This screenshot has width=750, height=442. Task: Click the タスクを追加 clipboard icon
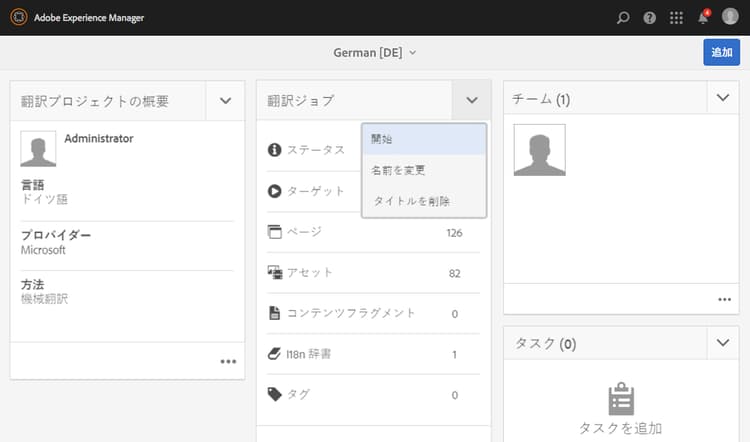point(621,399)
